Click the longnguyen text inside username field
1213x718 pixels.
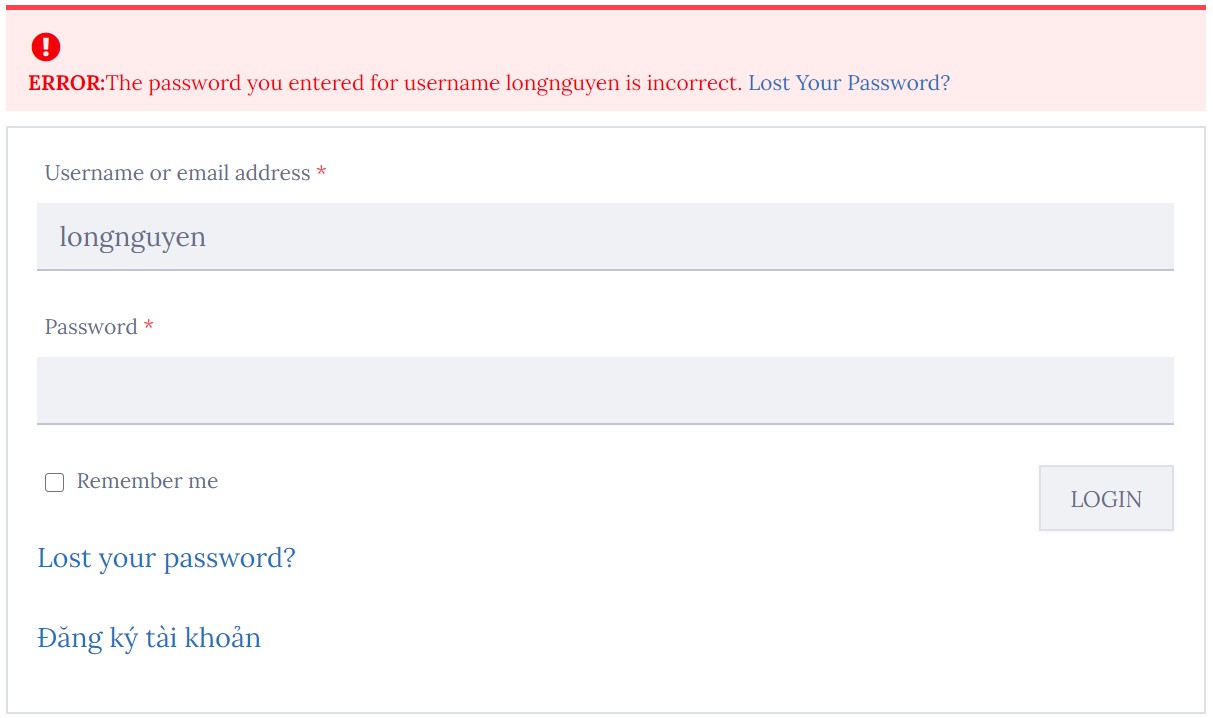[x=132, y=238]
